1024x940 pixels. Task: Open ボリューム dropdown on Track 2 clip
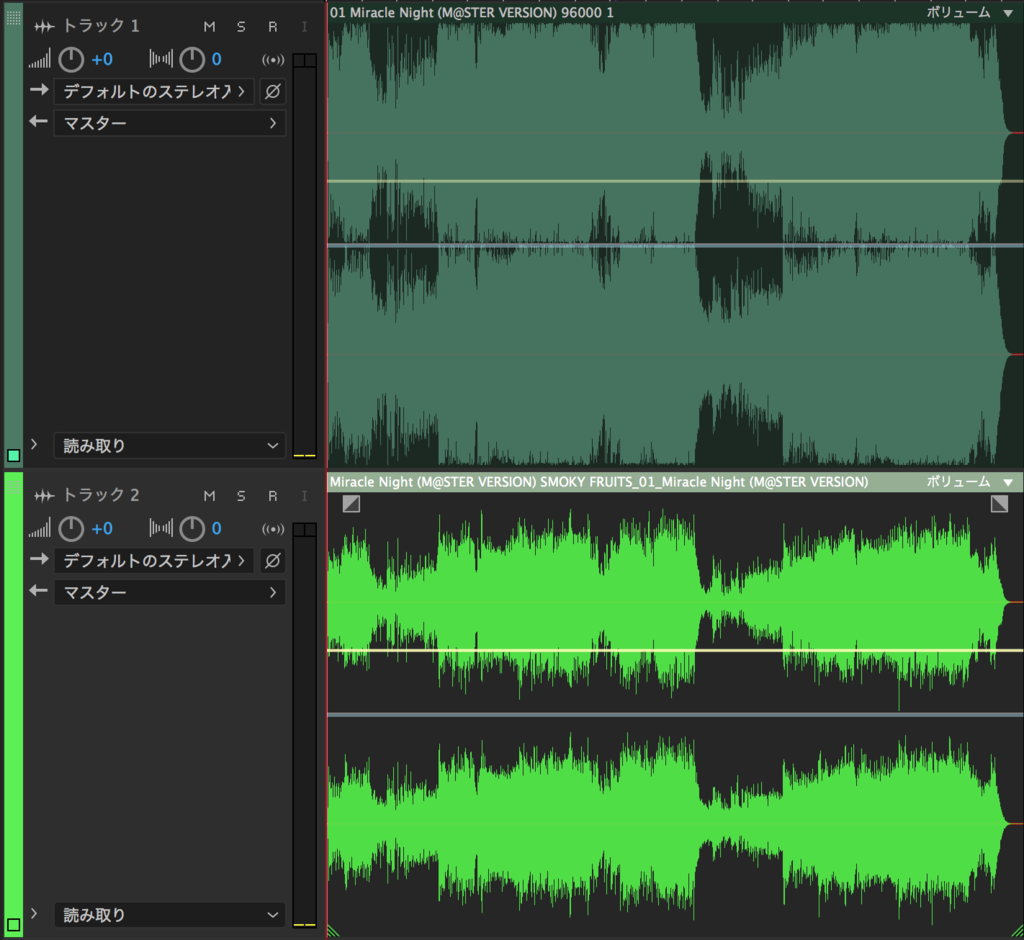coord(970,482)
